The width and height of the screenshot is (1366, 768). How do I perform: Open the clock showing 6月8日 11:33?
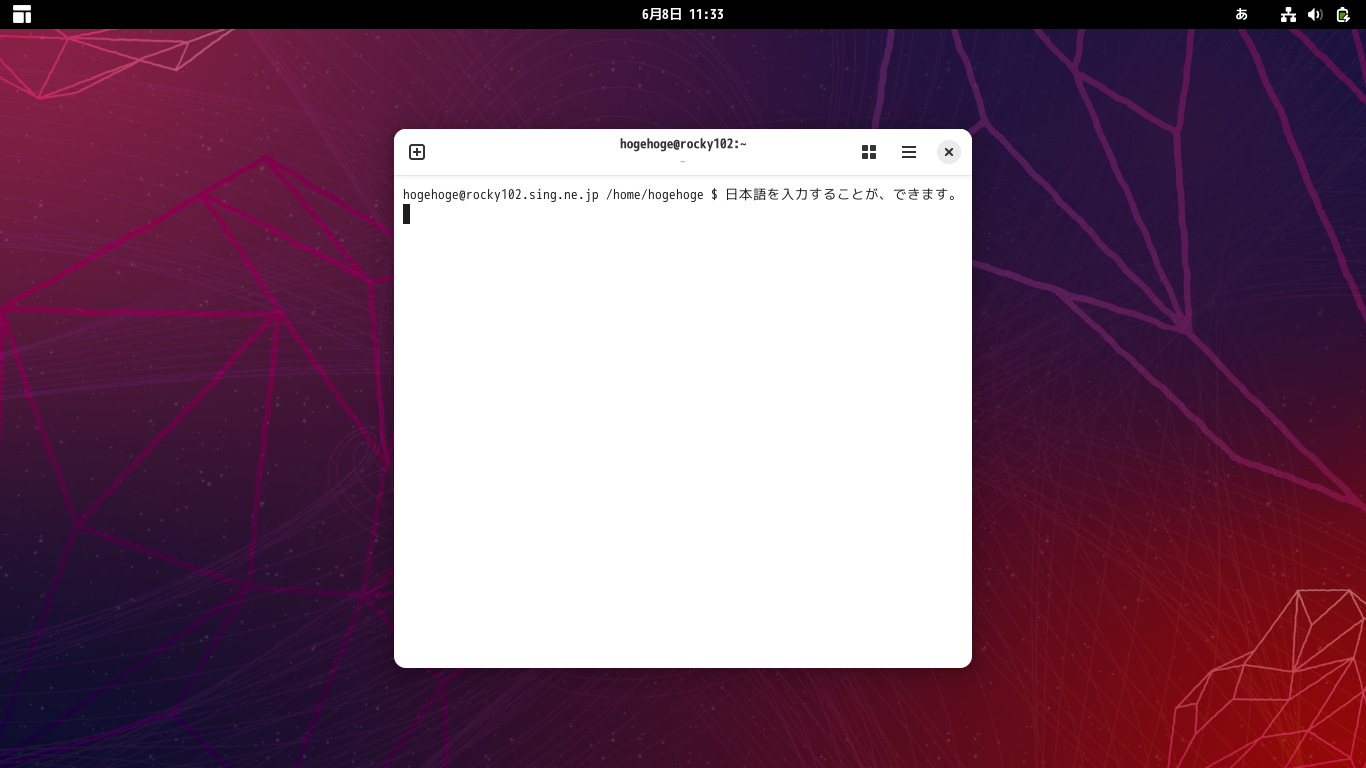682,14
